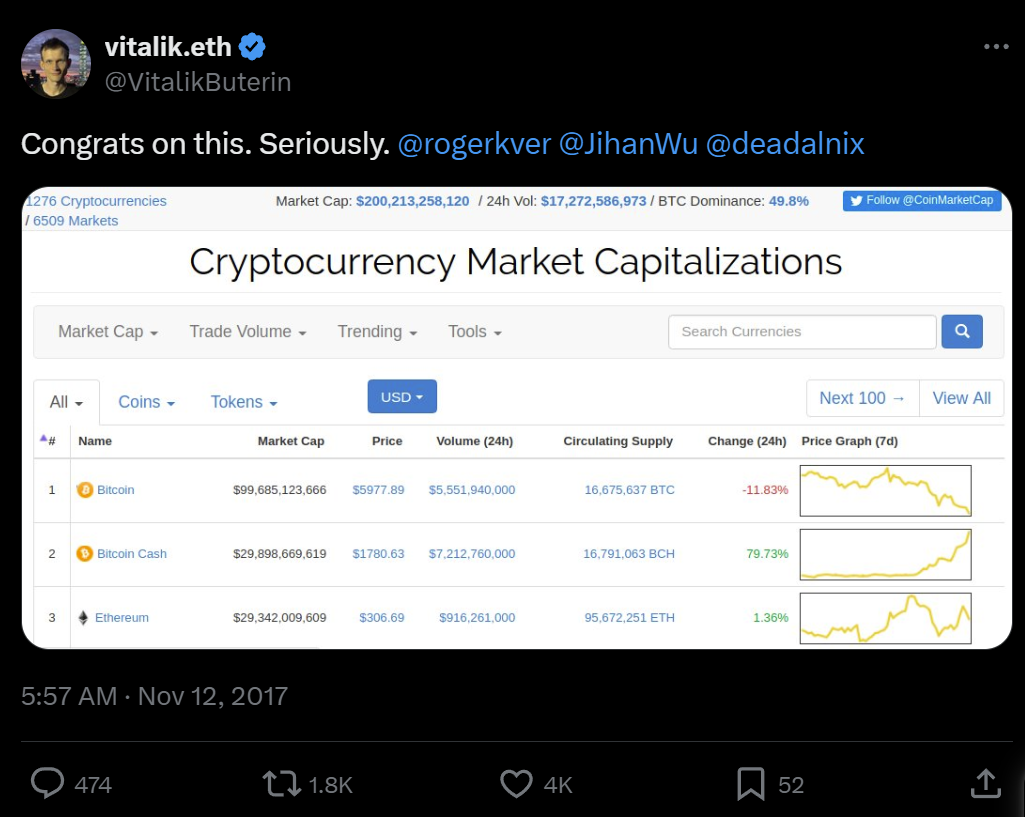Click vitalik.eth profile avatar
Image resolution: width=1025 pixels, height=817 pixels.
pos(56,64)
